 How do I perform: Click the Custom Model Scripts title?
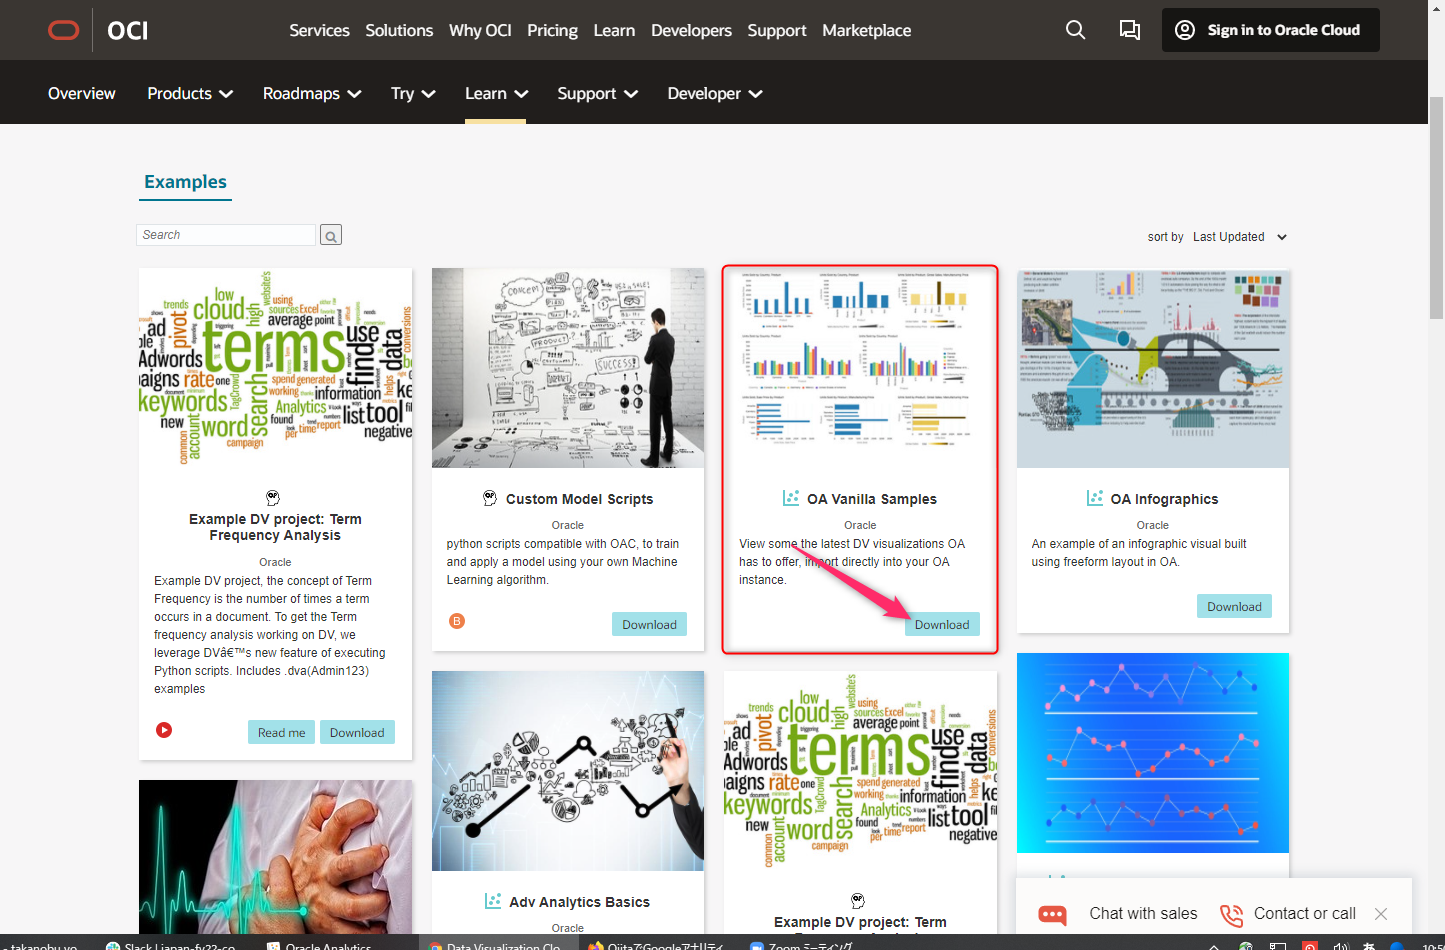[x=579, y=499]
